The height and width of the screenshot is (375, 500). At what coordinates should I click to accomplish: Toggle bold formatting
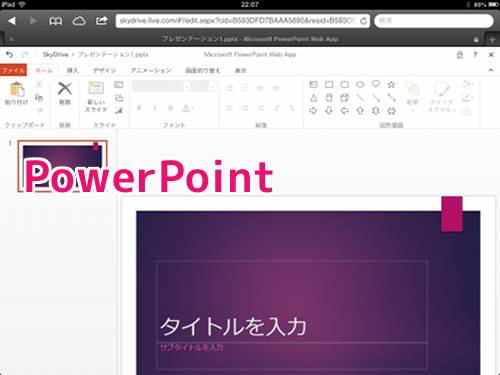click(139, 108)
